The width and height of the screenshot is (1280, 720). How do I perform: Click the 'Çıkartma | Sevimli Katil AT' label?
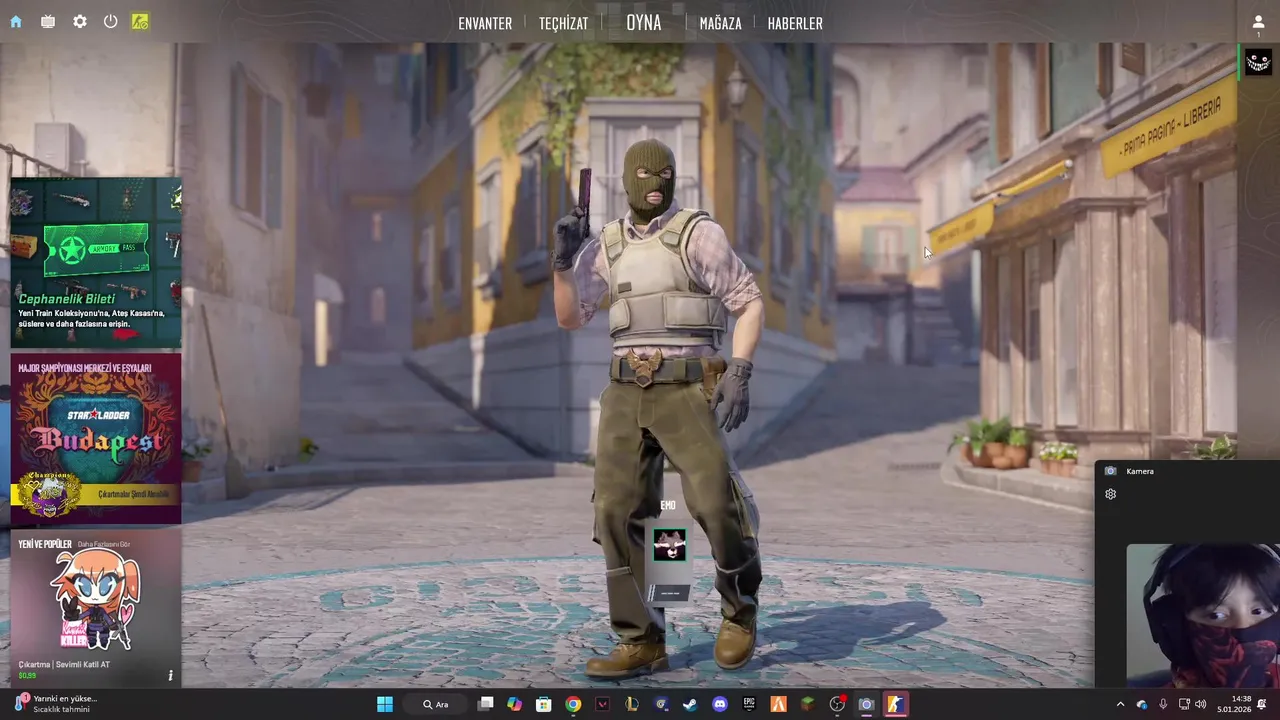pos(64,664)
